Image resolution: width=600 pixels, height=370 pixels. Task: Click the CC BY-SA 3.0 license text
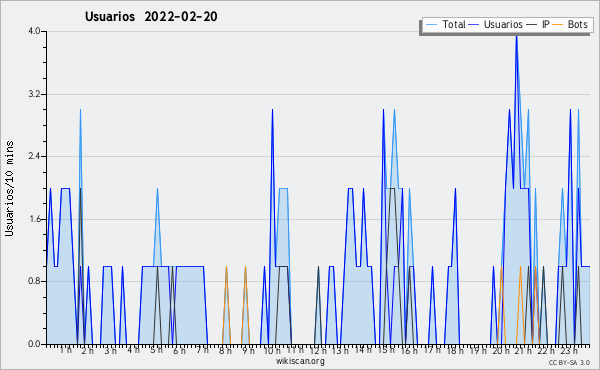point(569,362)
